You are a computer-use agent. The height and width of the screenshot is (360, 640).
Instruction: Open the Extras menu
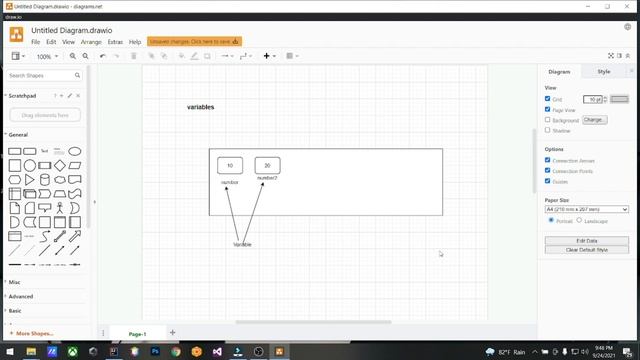115,42
